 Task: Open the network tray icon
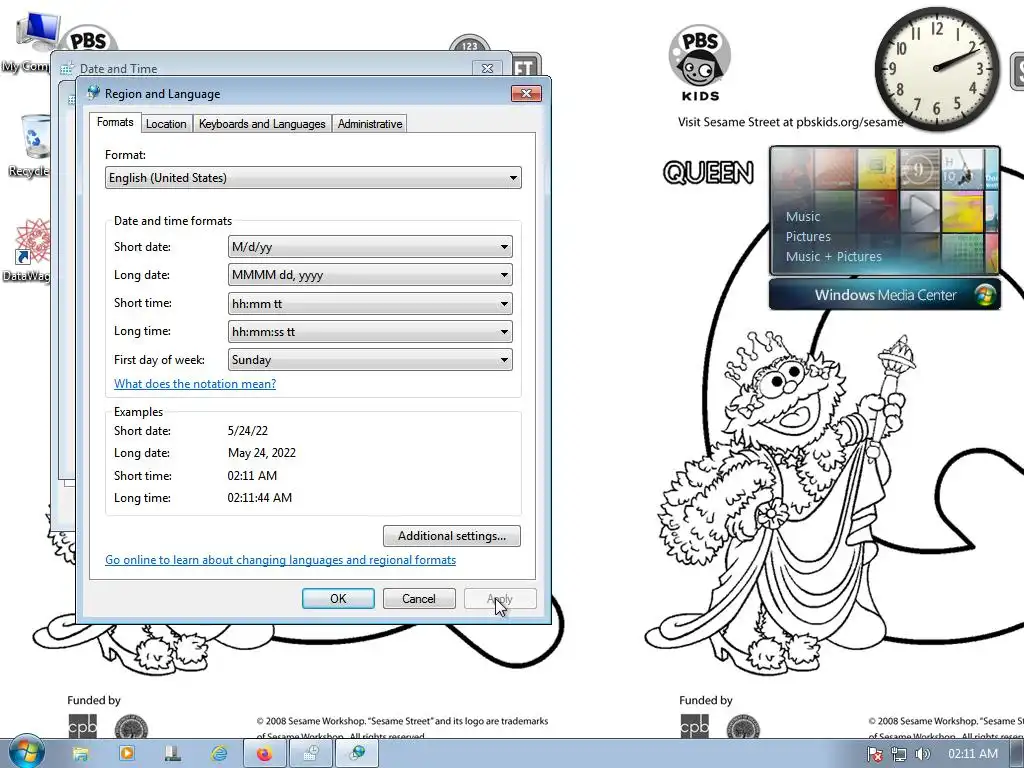tap(899, 754)
